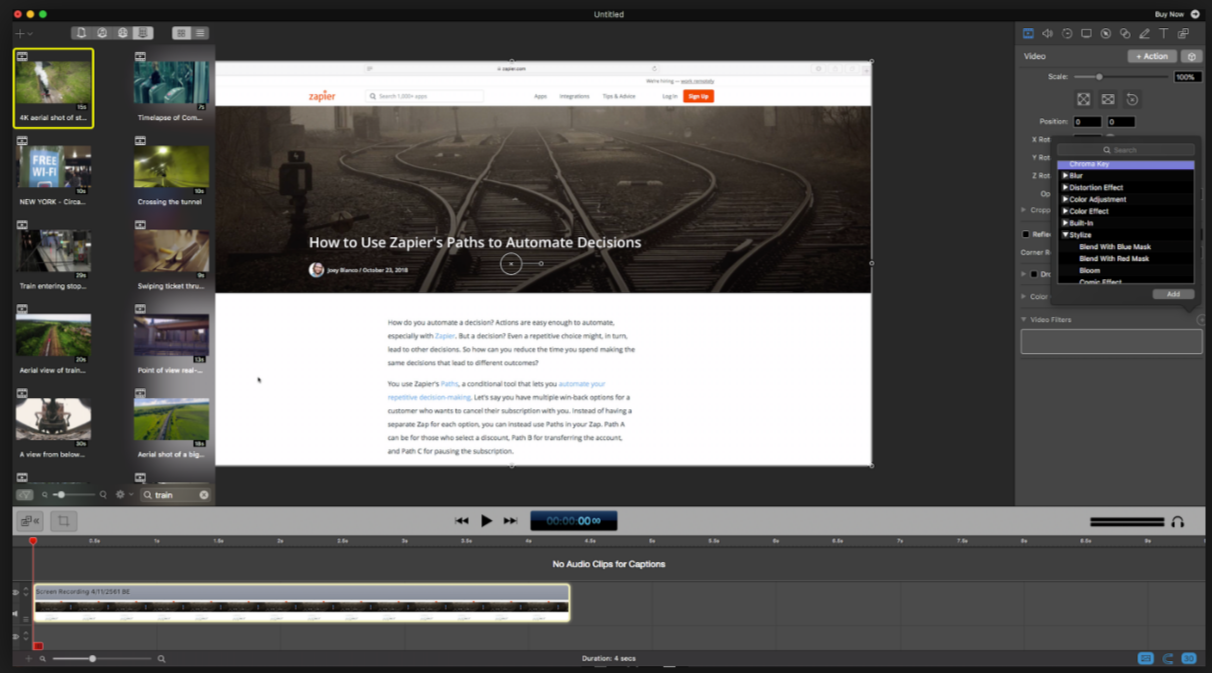
Task: Enable the Reflection checkbox
Action: click(1026, 234)
